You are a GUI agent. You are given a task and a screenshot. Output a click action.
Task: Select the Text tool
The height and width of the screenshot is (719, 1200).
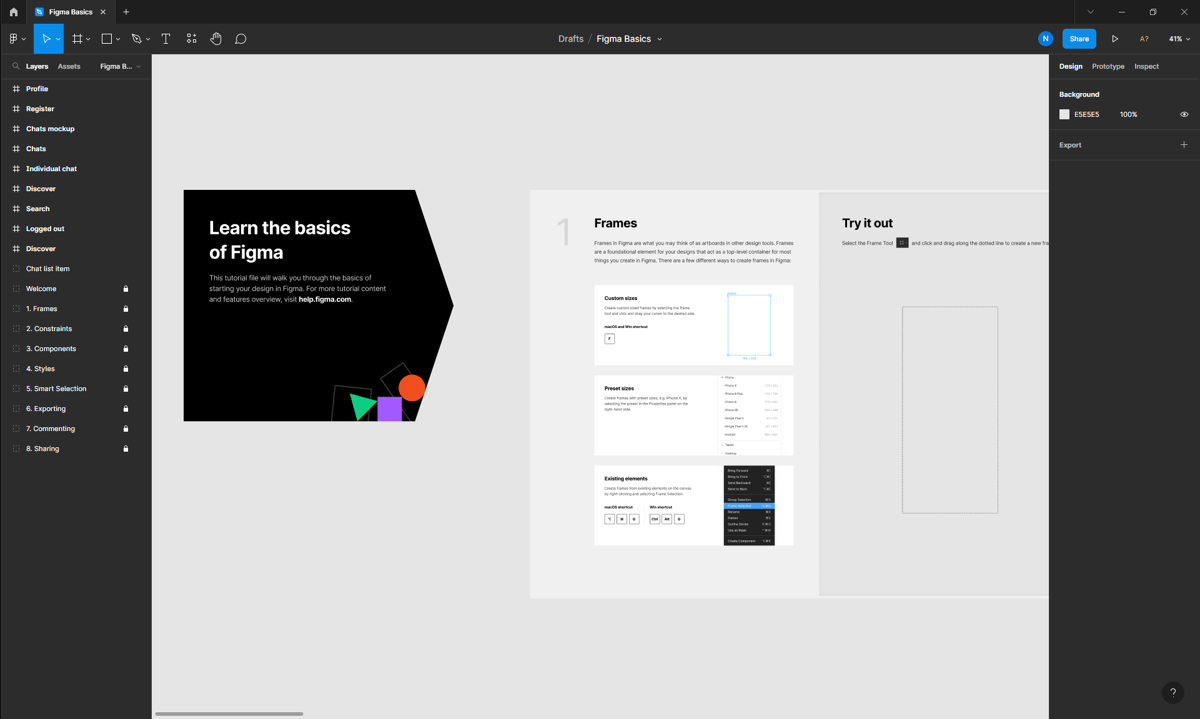(x=166, y=39)
